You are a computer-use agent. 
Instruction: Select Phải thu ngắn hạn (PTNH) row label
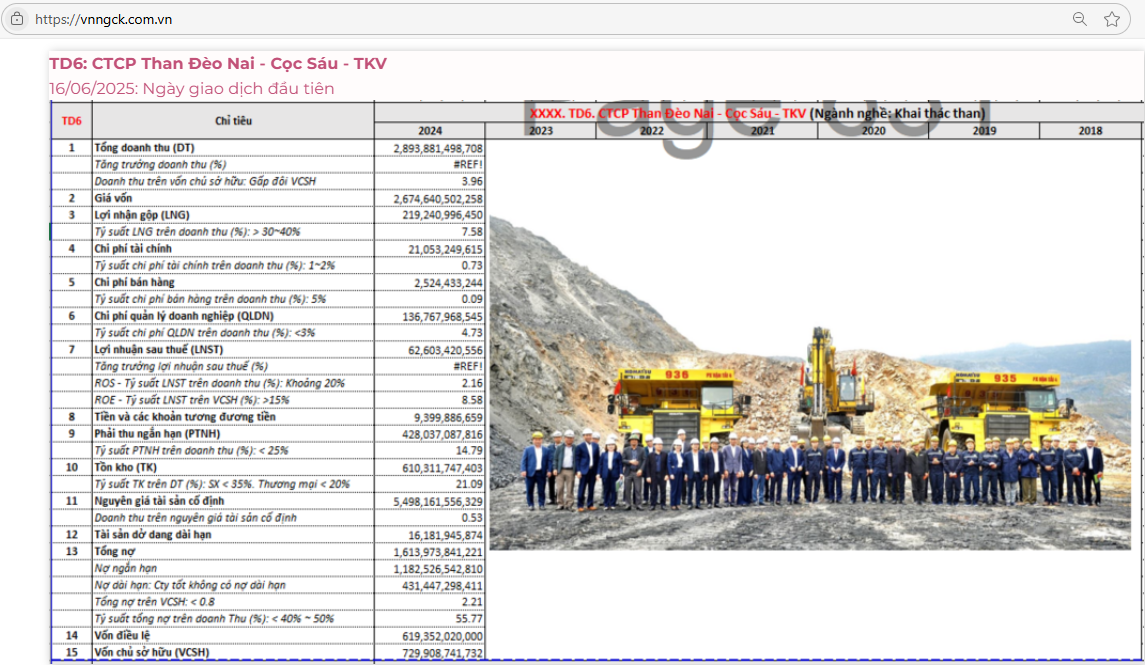[158, 433]
